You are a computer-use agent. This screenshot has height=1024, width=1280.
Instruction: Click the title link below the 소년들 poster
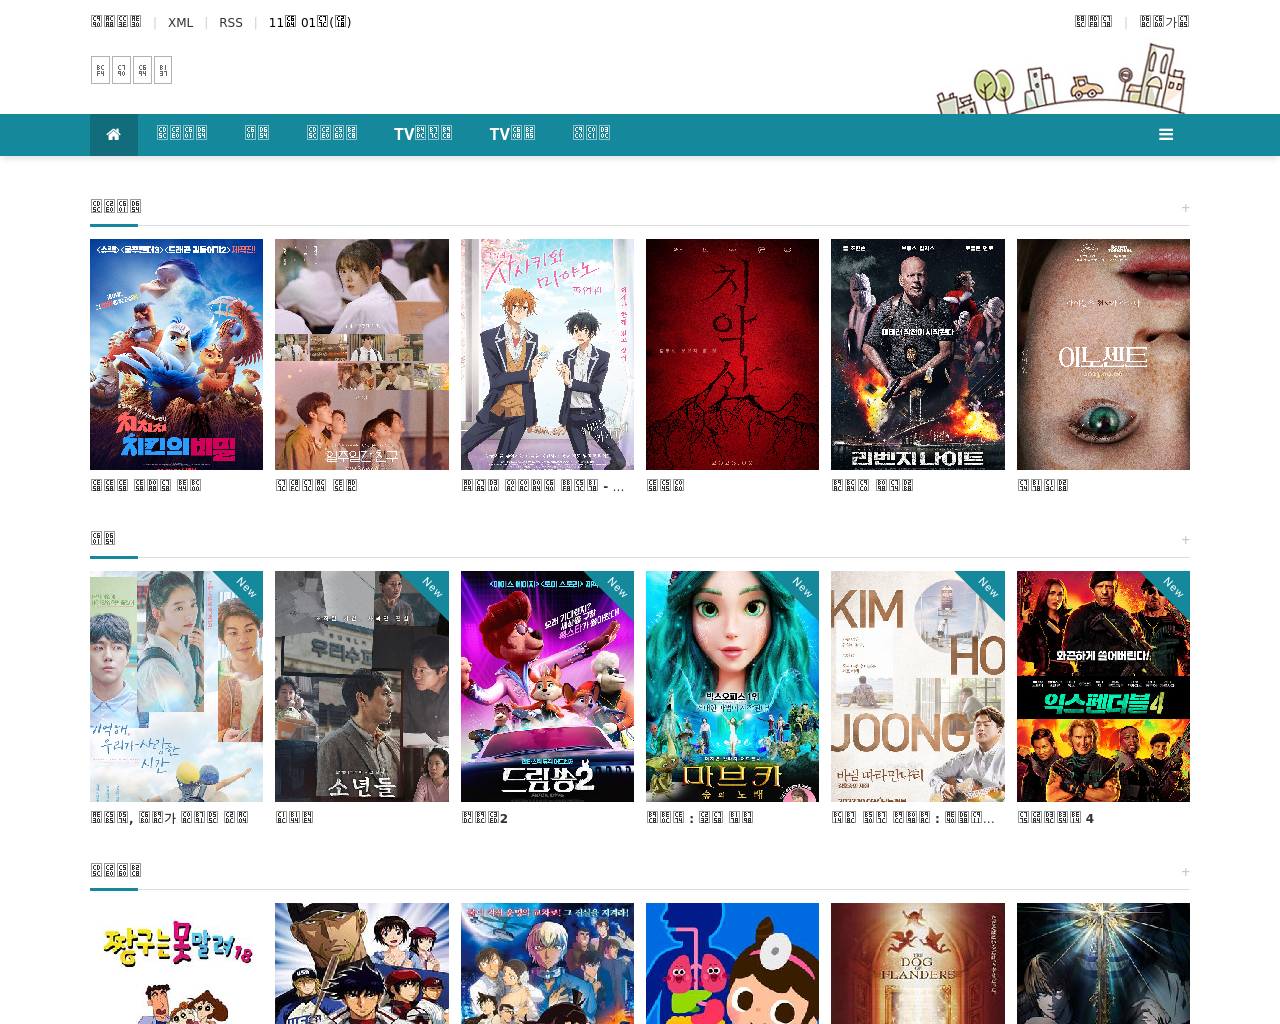click(294, 817)
